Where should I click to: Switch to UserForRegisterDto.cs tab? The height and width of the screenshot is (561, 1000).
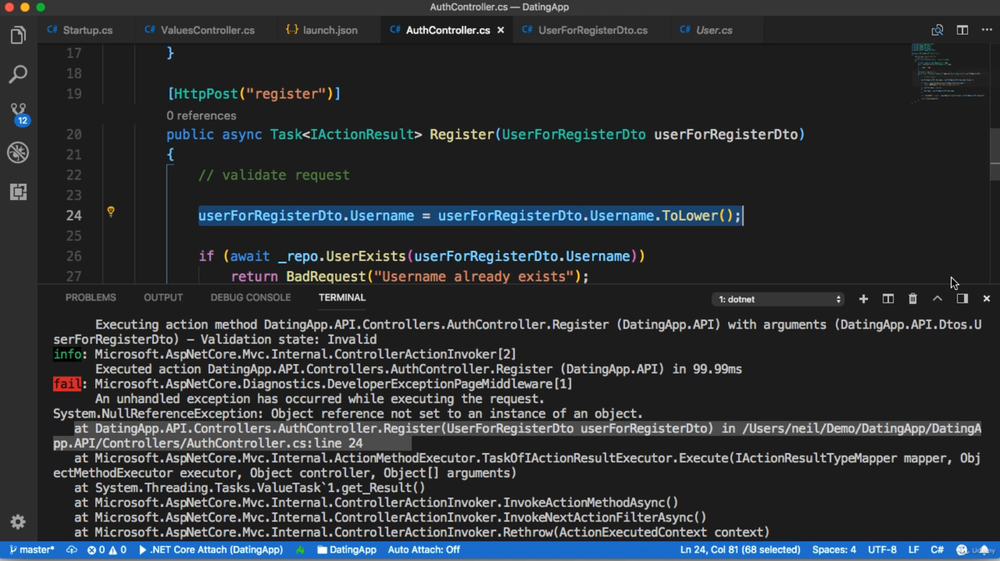(585, 30)
